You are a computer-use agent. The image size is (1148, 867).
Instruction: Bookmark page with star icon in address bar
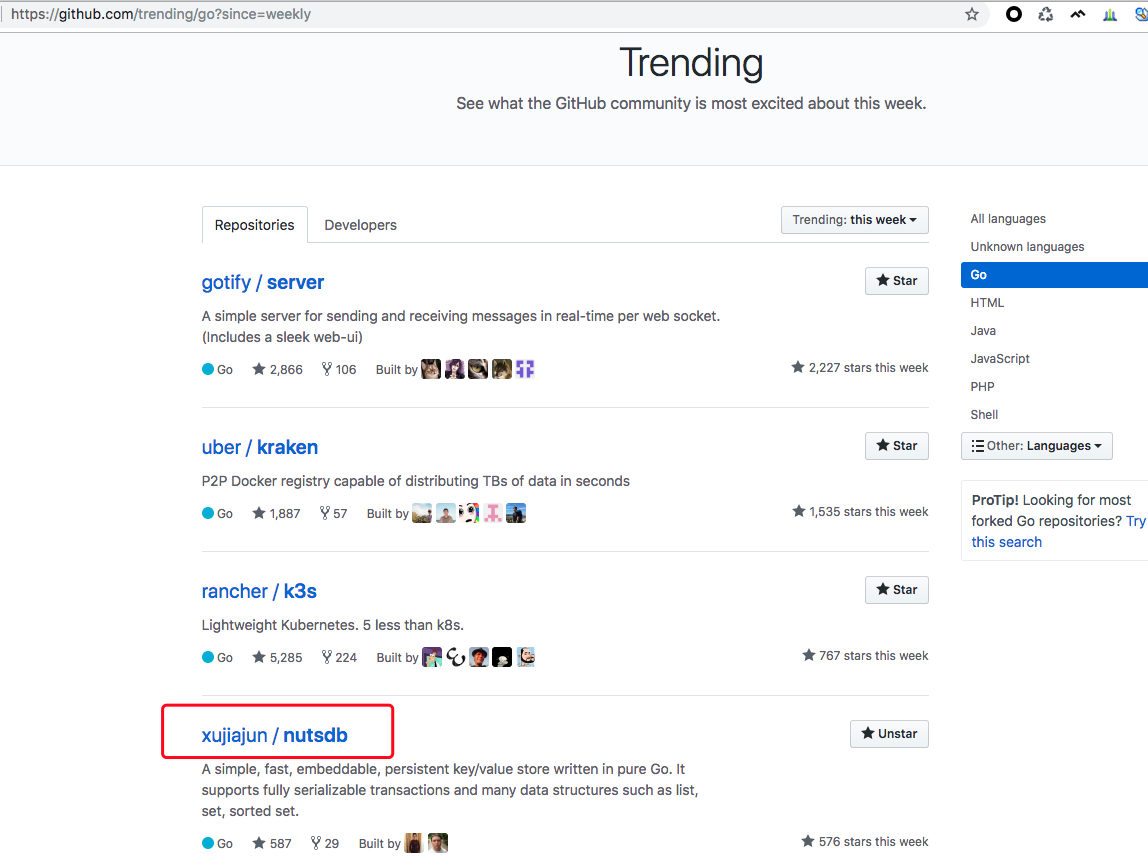(972, 15)
